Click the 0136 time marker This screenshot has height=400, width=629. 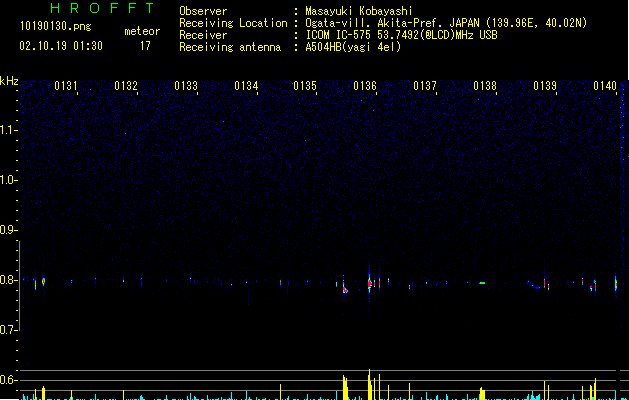coord(365,86)
